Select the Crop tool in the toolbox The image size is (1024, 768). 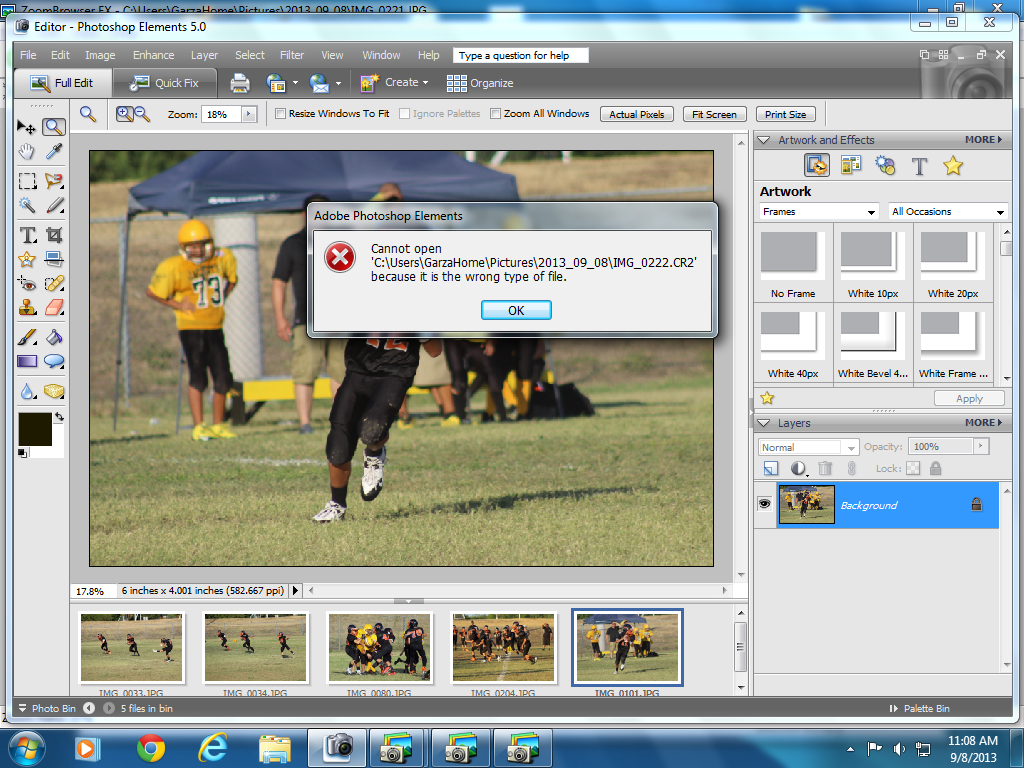click(54, 235)
